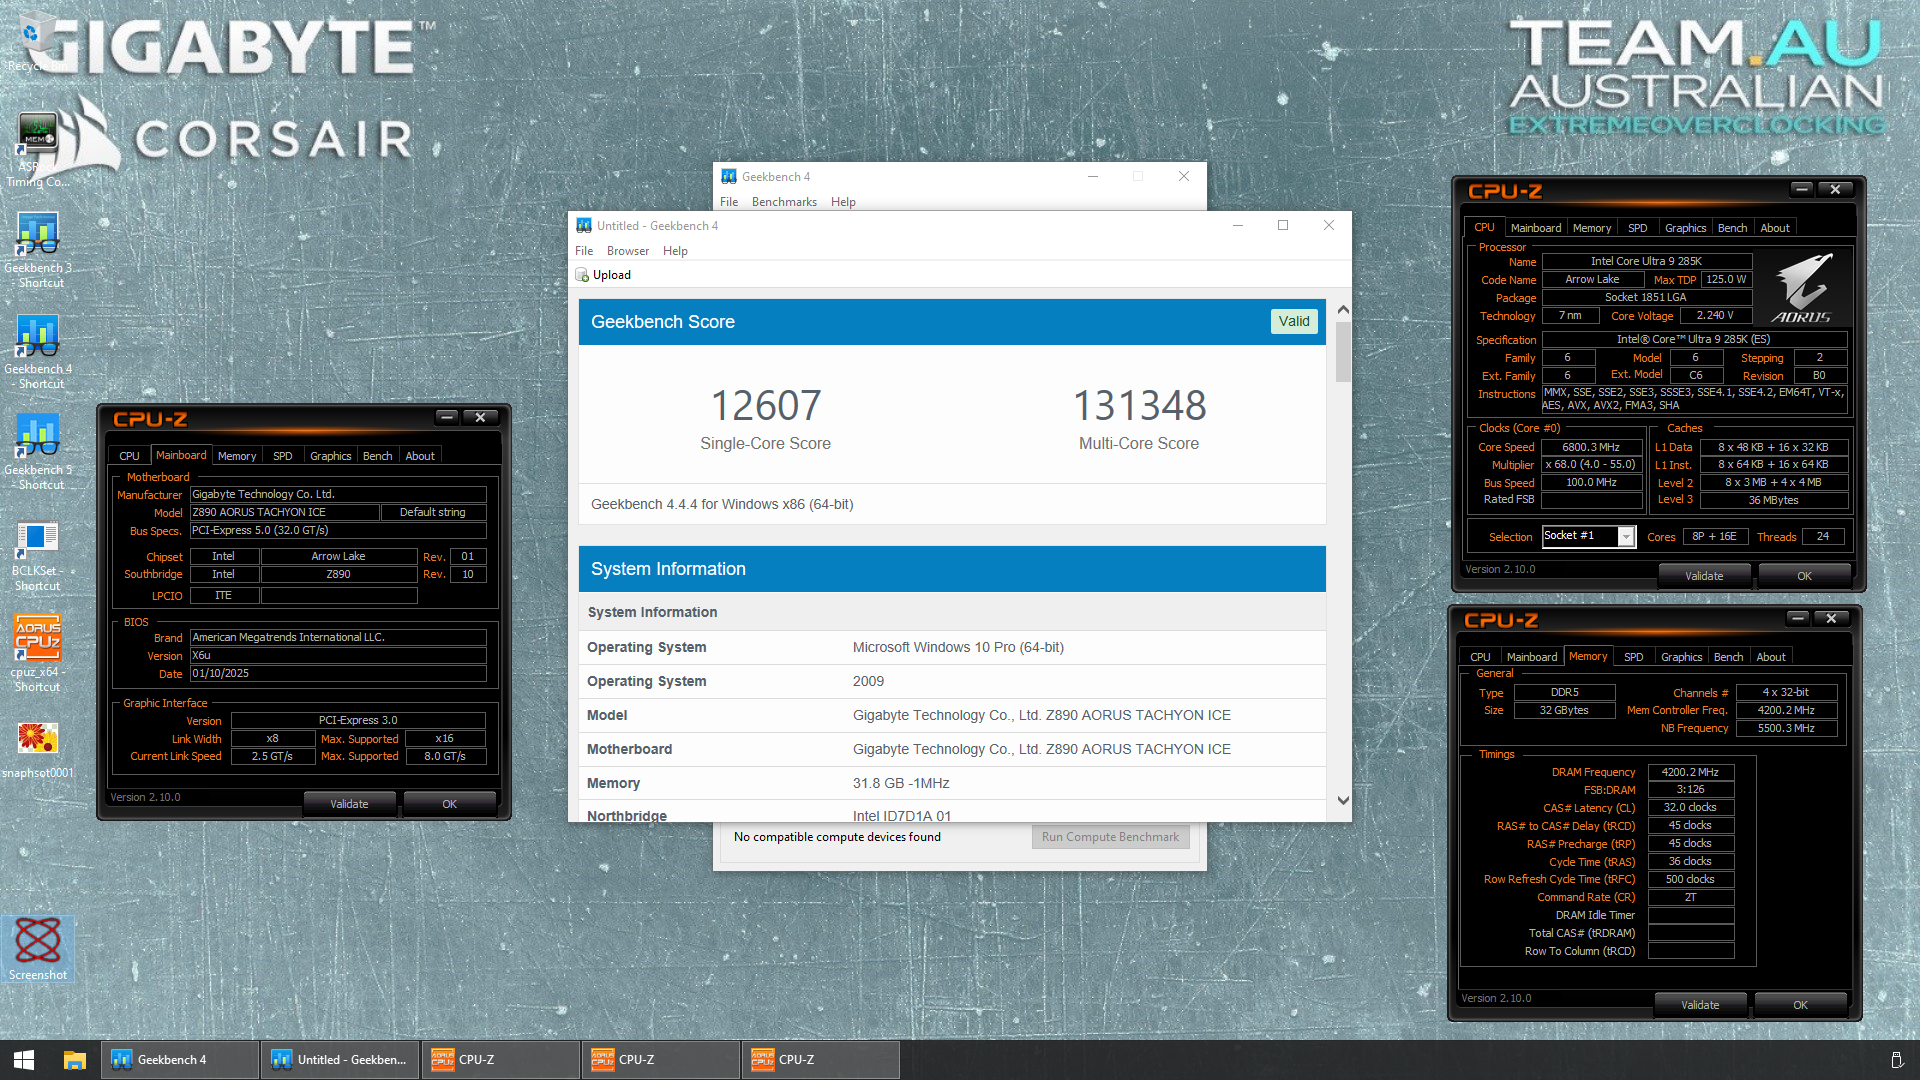Click Validate in CPU-Z Mainboard window

pyautogui.click(x=349, y=804)
